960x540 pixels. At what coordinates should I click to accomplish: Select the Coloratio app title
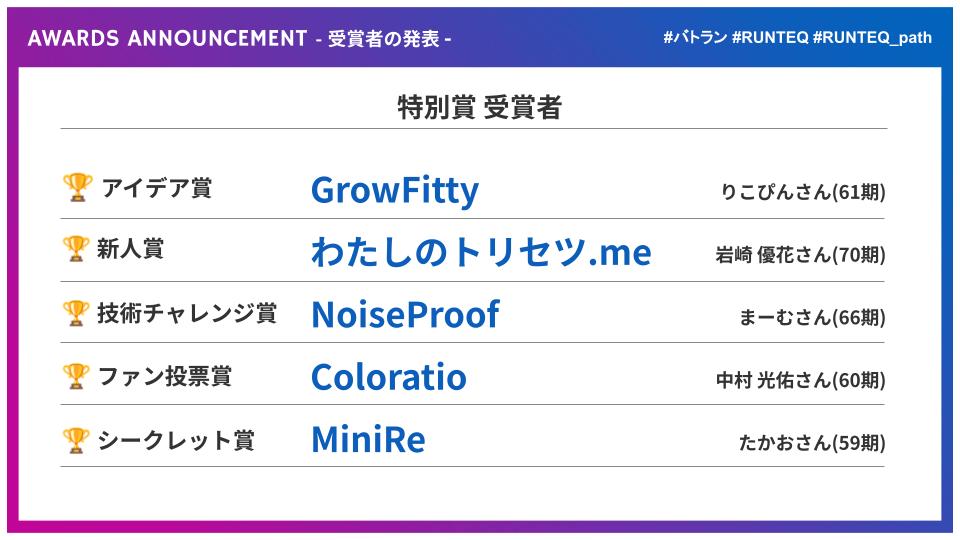coord(389,377)
